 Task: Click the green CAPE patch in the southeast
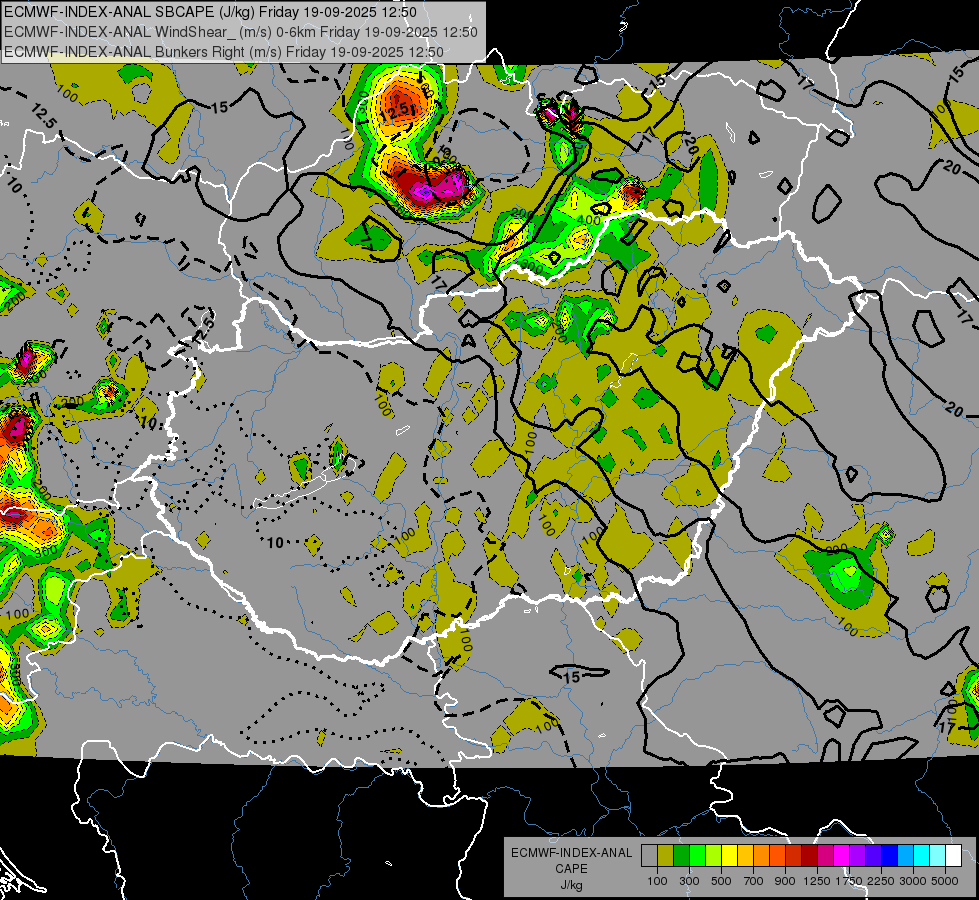tap(845, 575)
